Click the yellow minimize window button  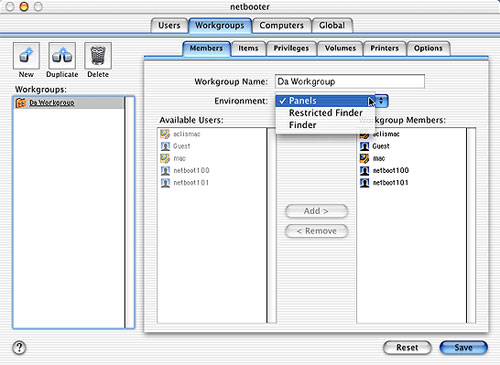[x=24, y=6]
